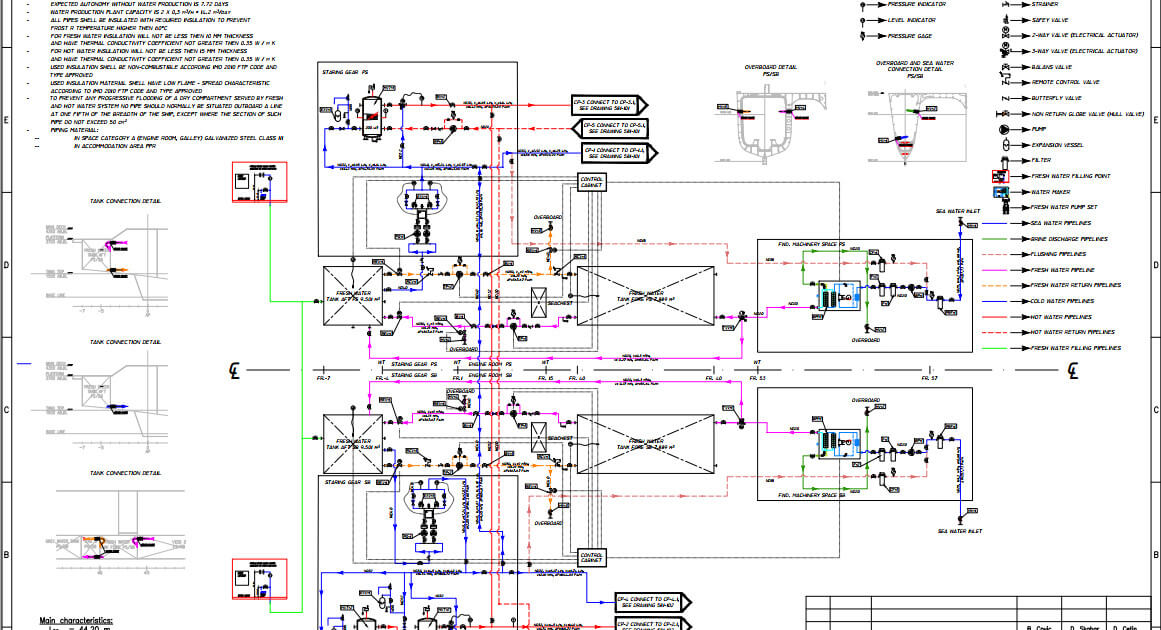Select the Water Maker legend icon
1161x630 pixels.
(1001, 191)
